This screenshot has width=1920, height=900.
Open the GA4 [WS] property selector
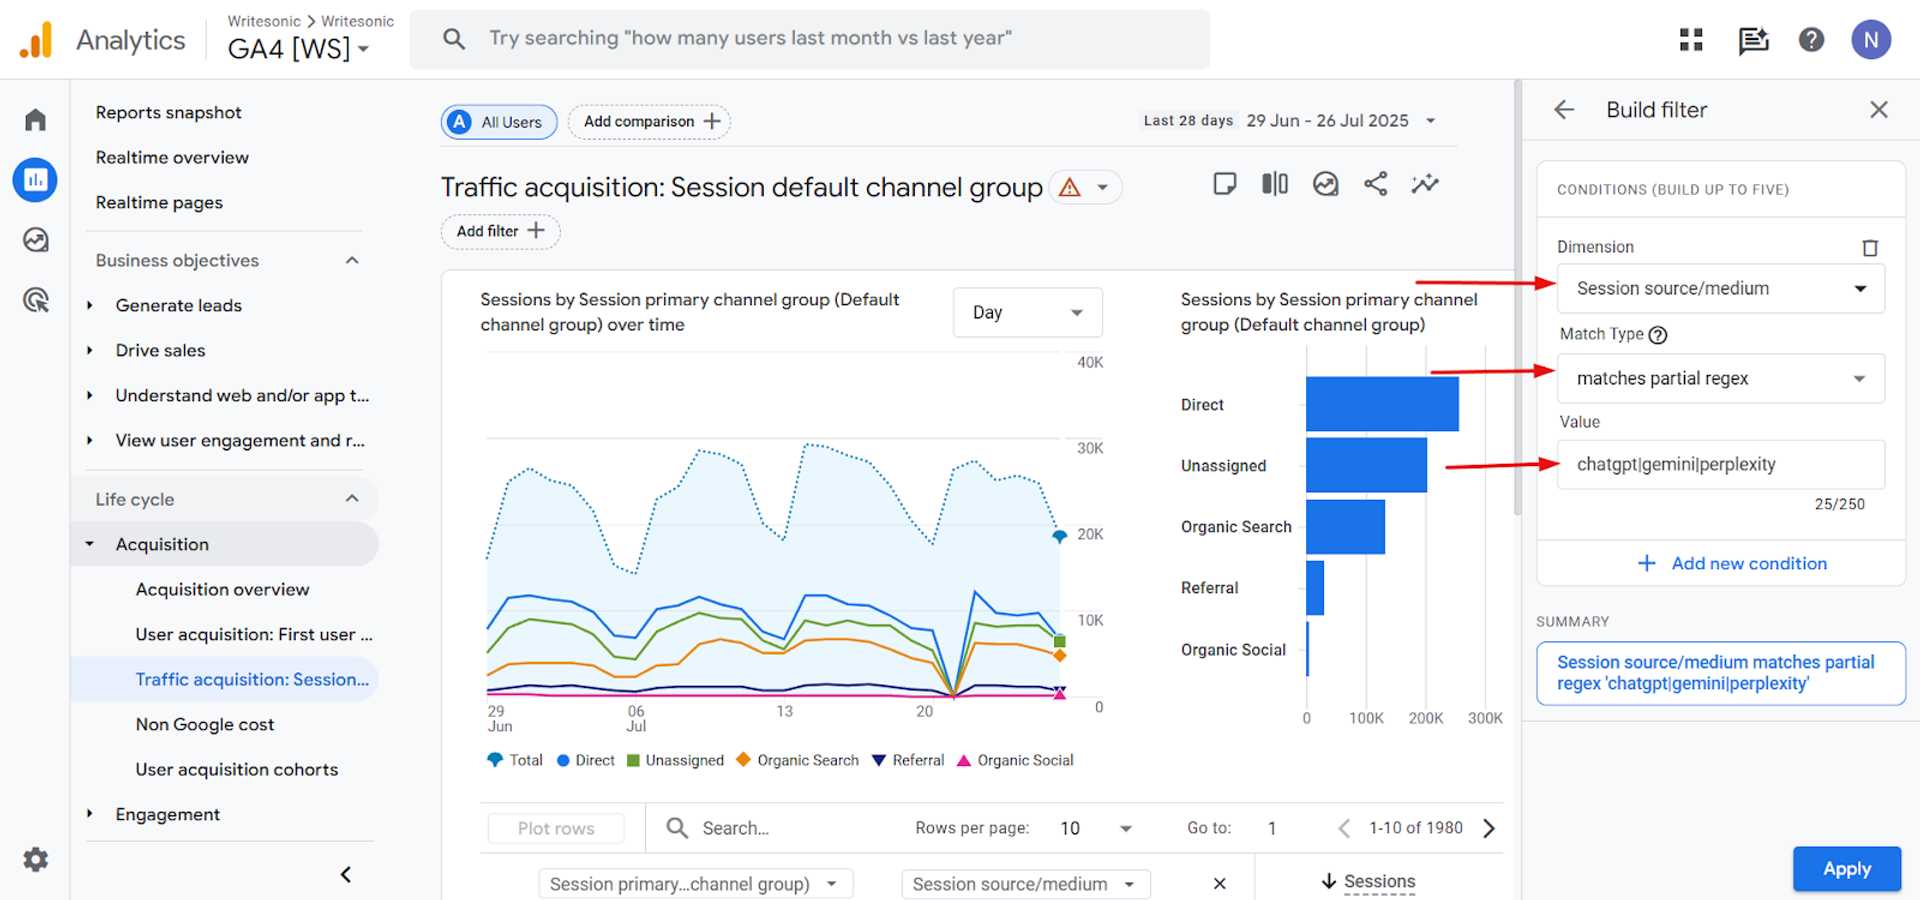[298, 48]
